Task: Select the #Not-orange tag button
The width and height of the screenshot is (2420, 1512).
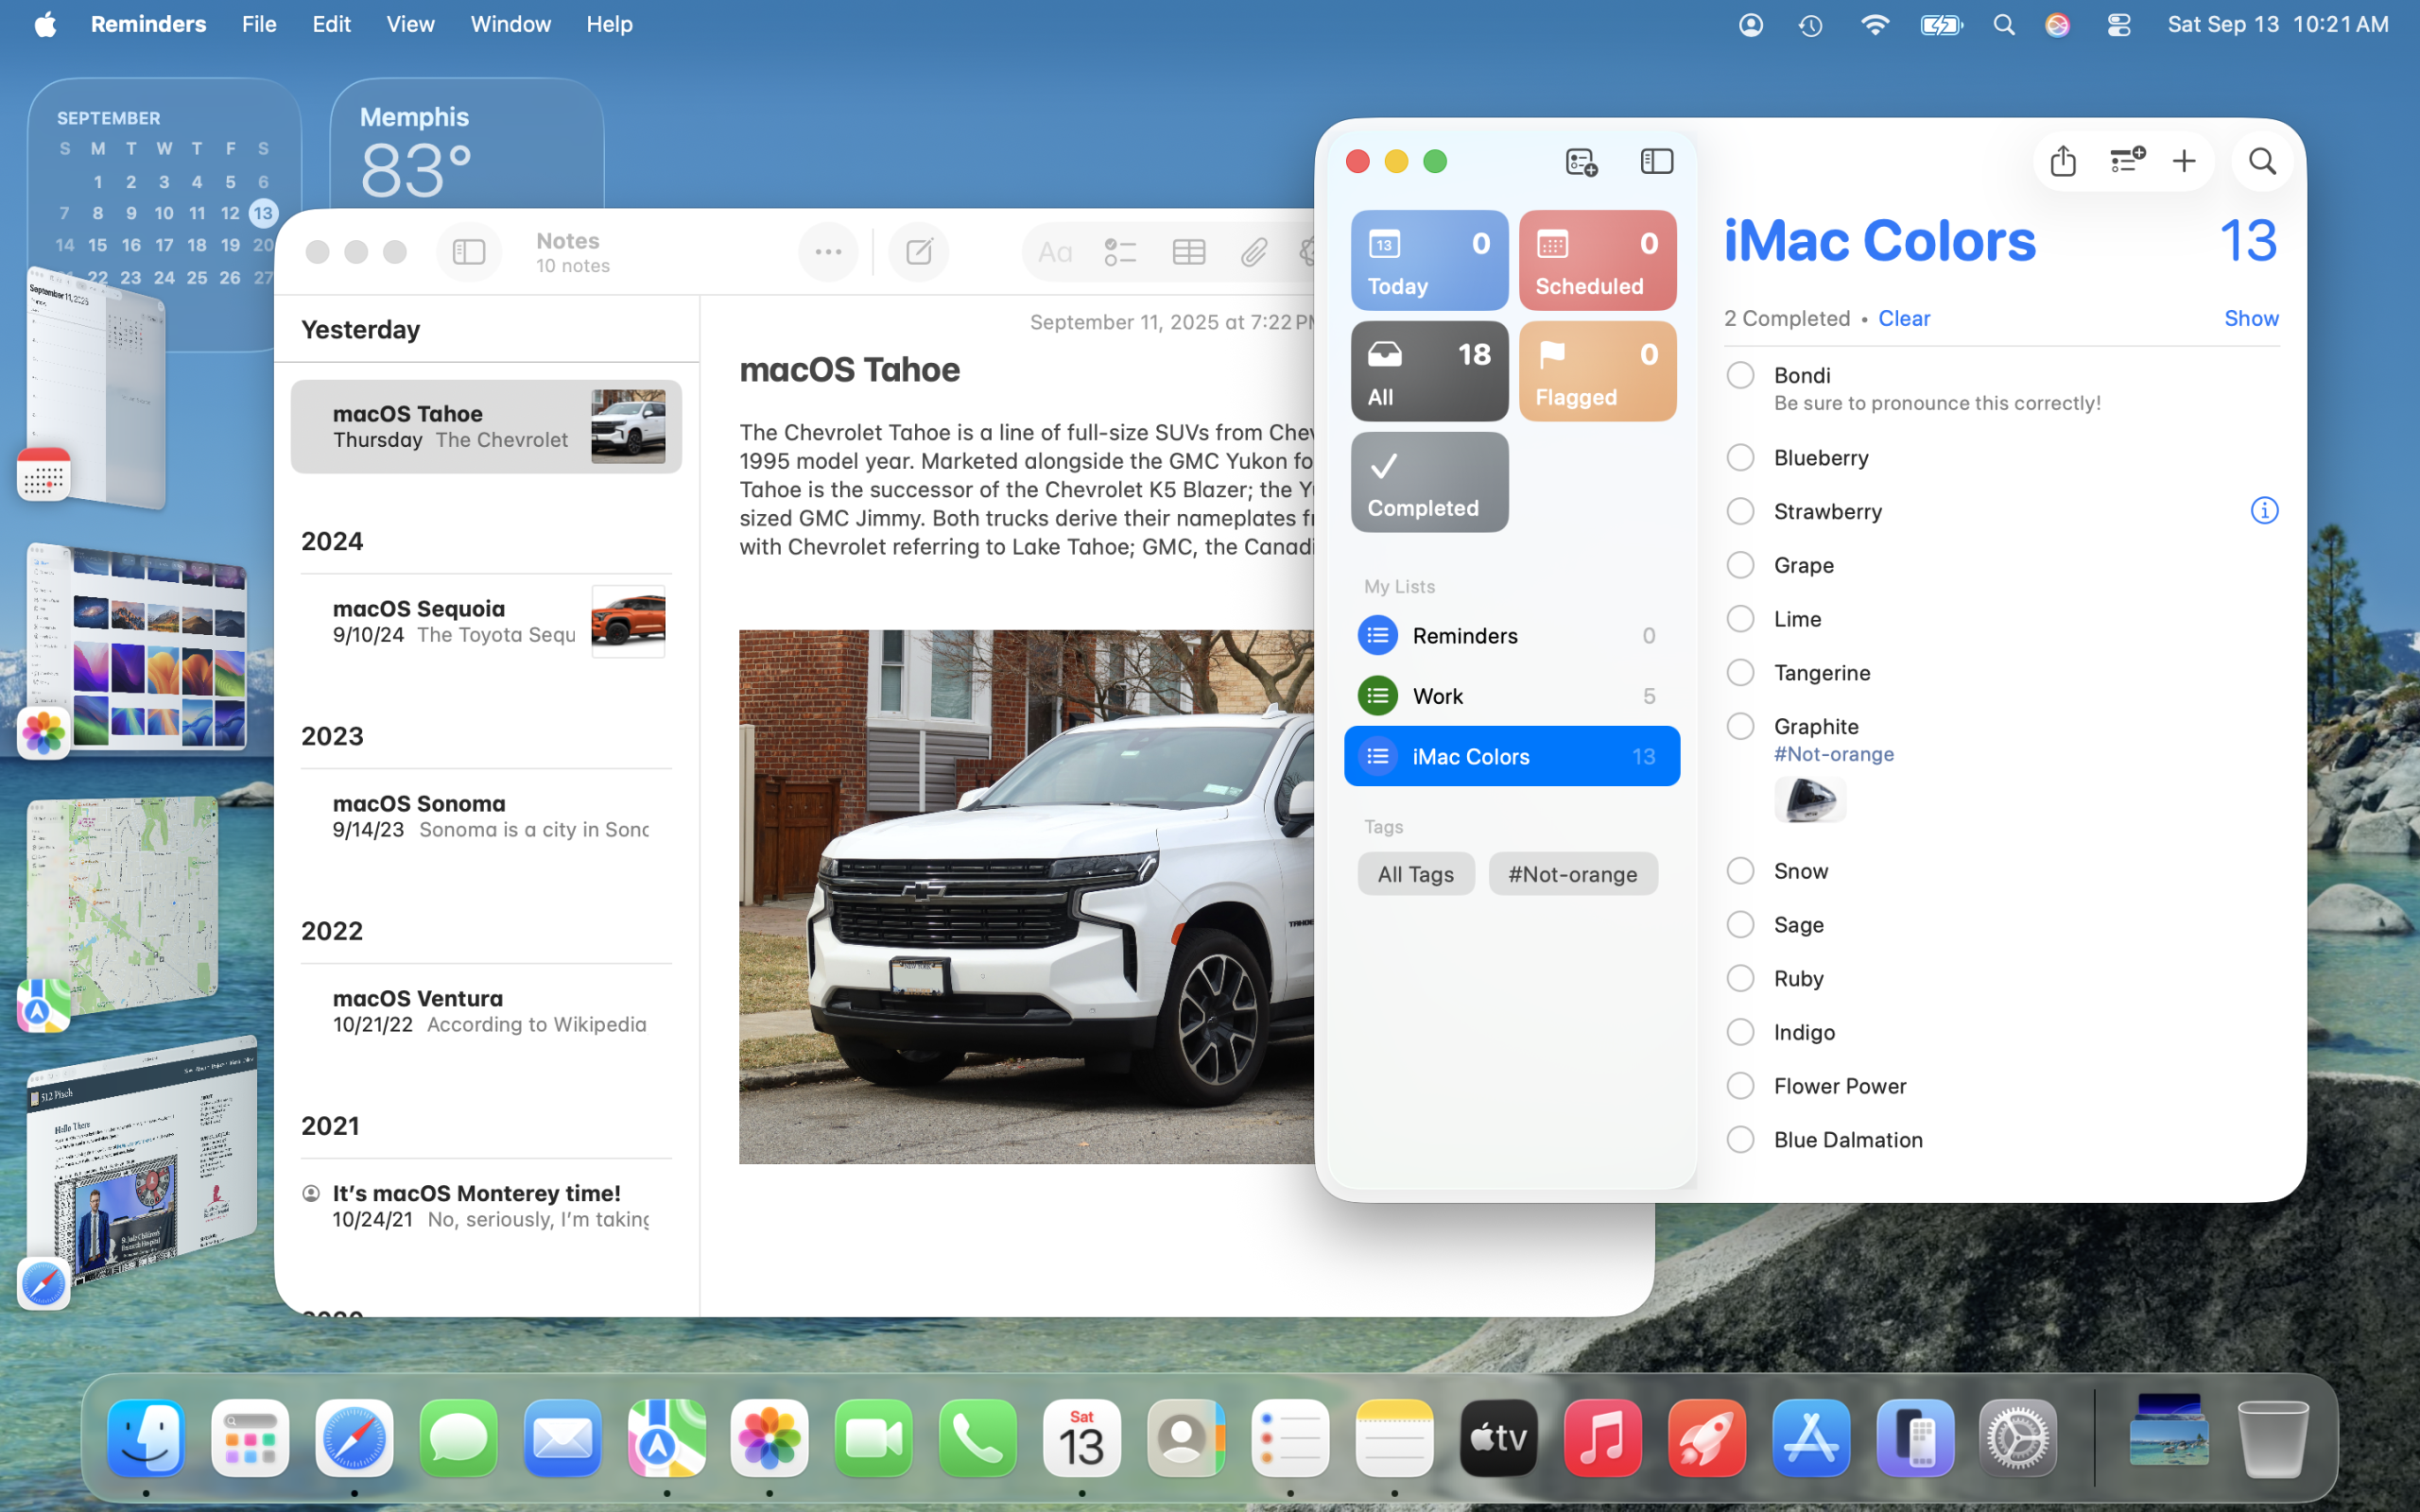Action: pos(1572,874)
